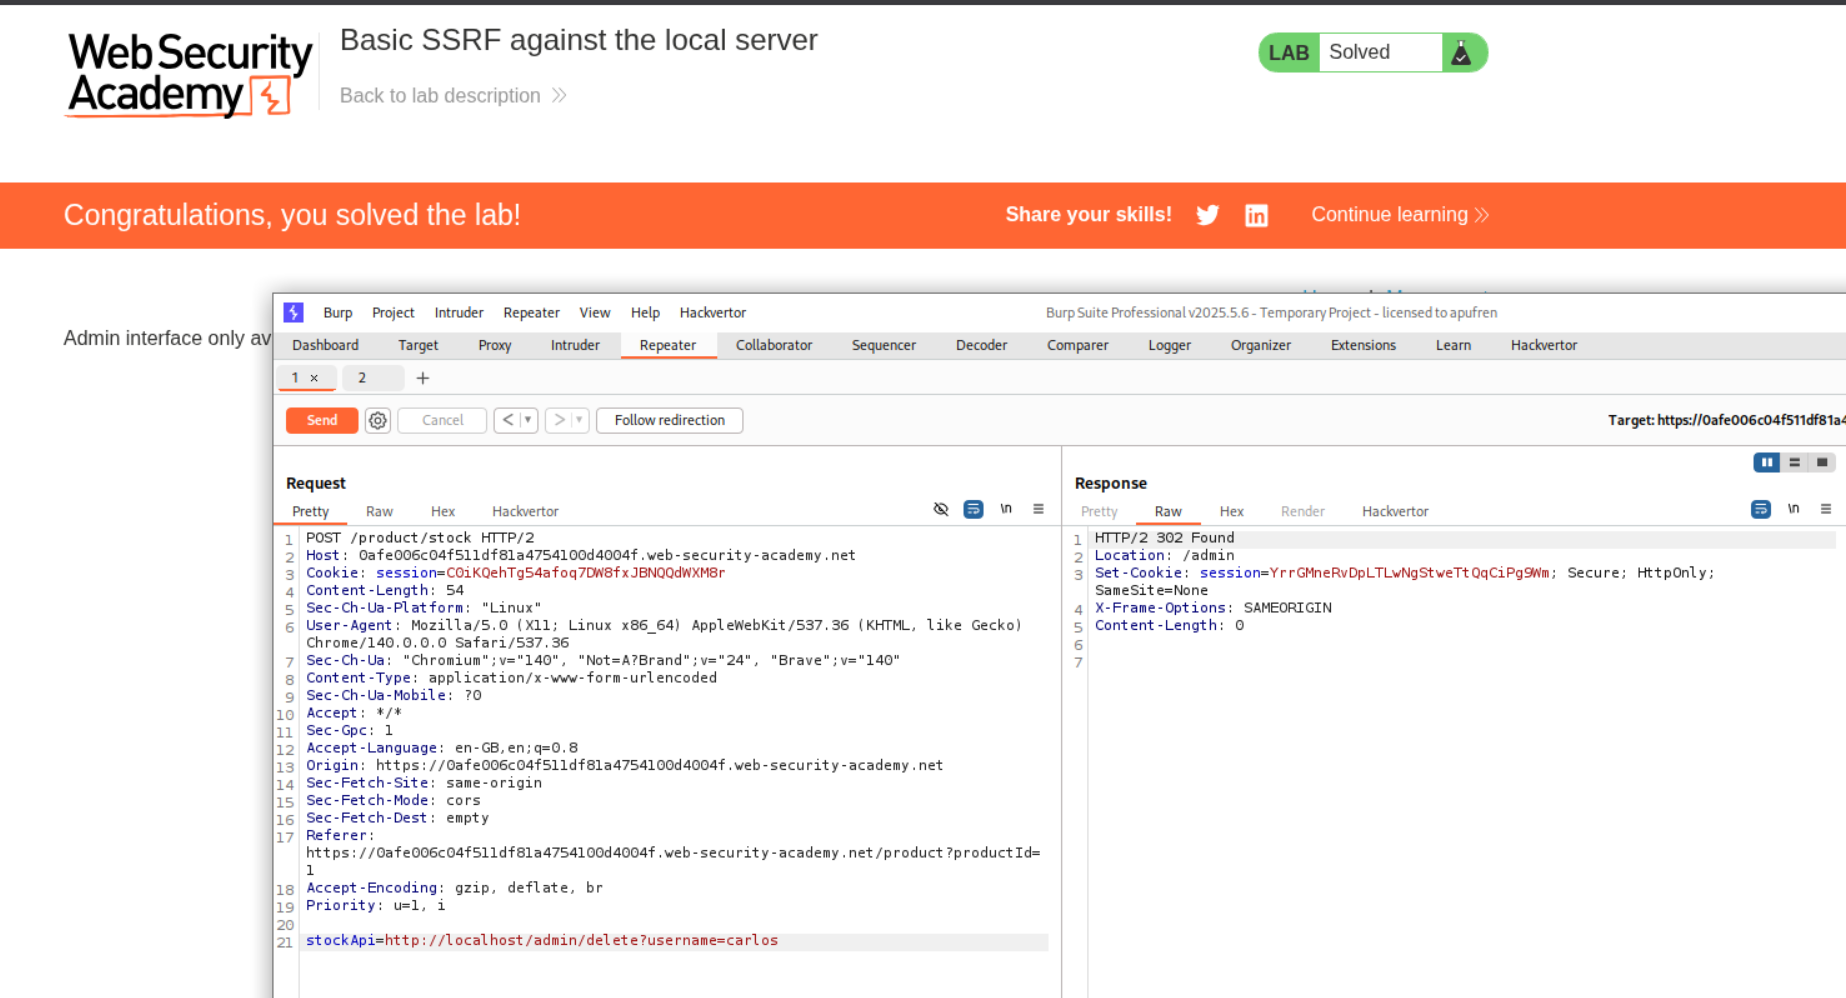Click the green flask icon next to Solved
Image resolution: width=1846 pixels, height=998 pixels.
[x=1465, y=52]
